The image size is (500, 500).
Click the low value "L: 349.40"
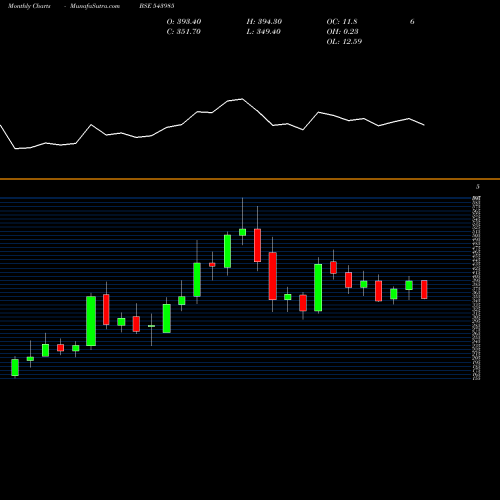tap(263, 32)
